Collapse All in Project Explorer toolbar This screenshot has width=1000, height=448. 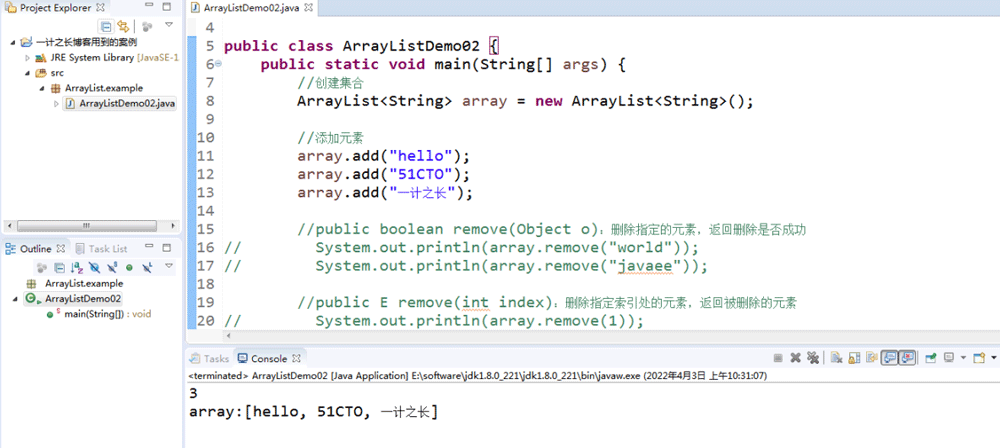107,26
